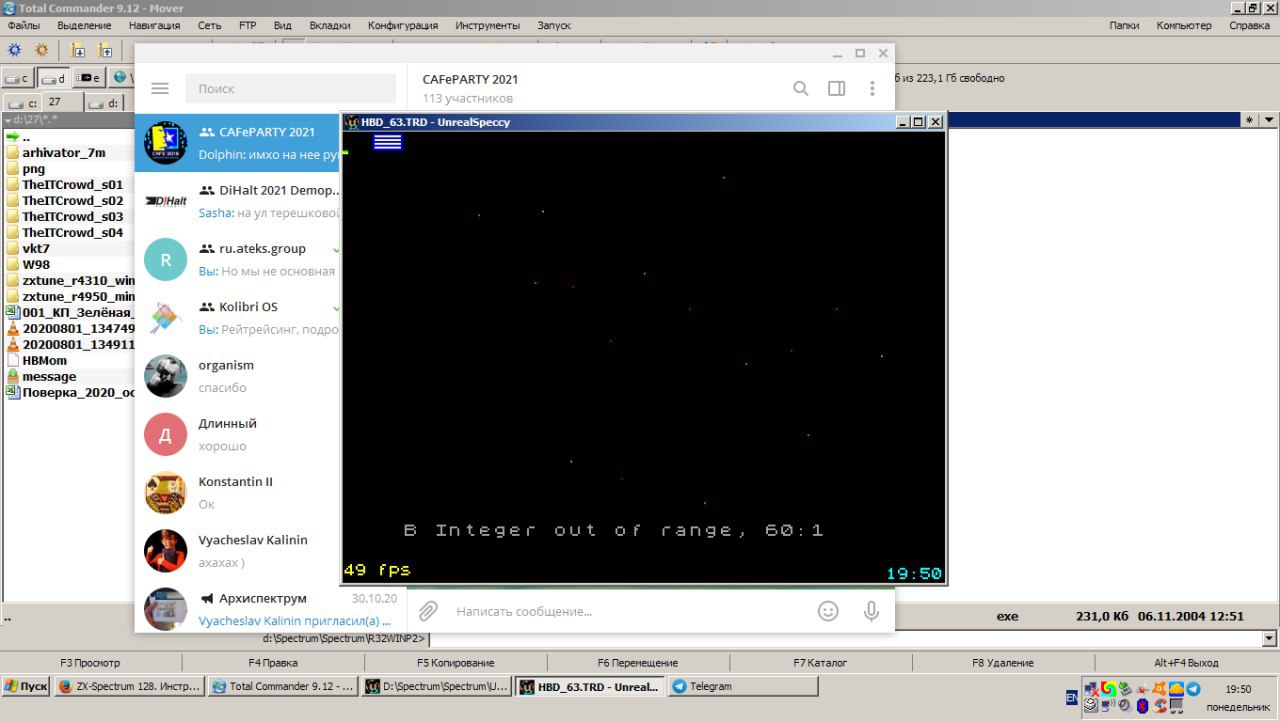Switch to drive c button
This screenshot has height=722, width=1280.
click(x=18, y=78)
